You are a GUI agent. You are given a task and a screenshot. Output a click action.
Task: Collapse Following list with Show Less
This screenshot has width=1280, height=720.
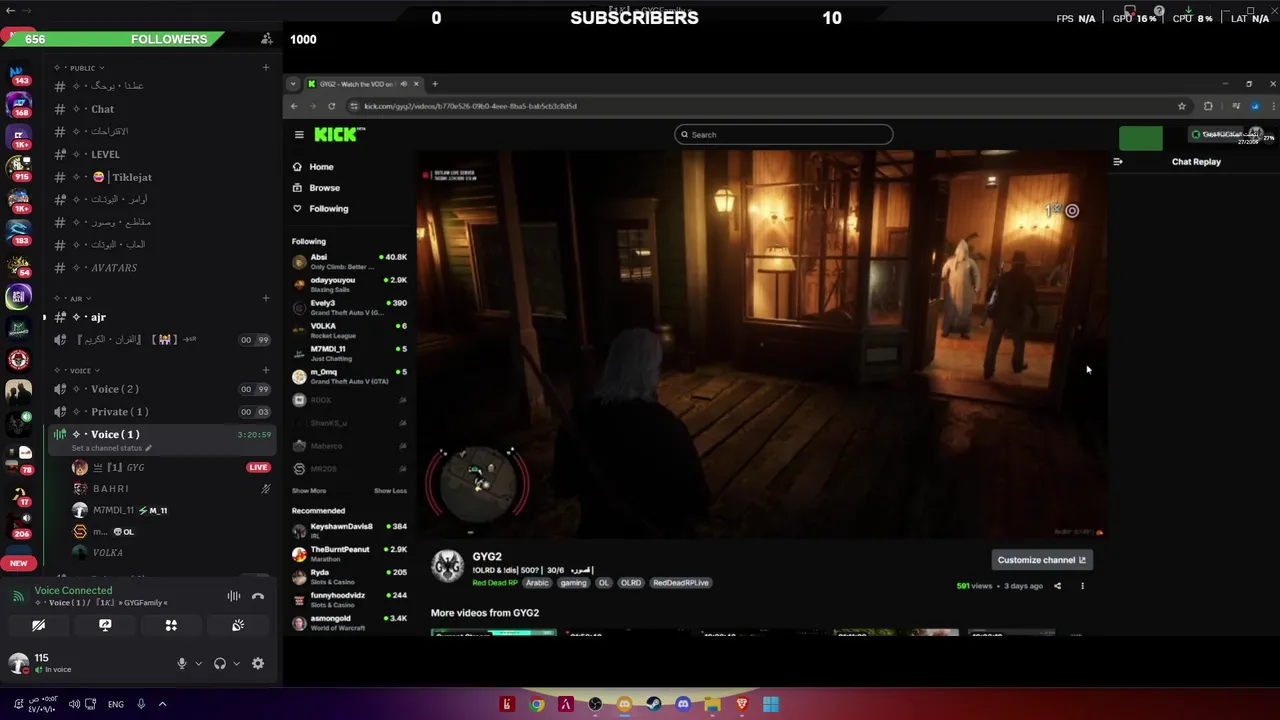click(x=390, y=491)
